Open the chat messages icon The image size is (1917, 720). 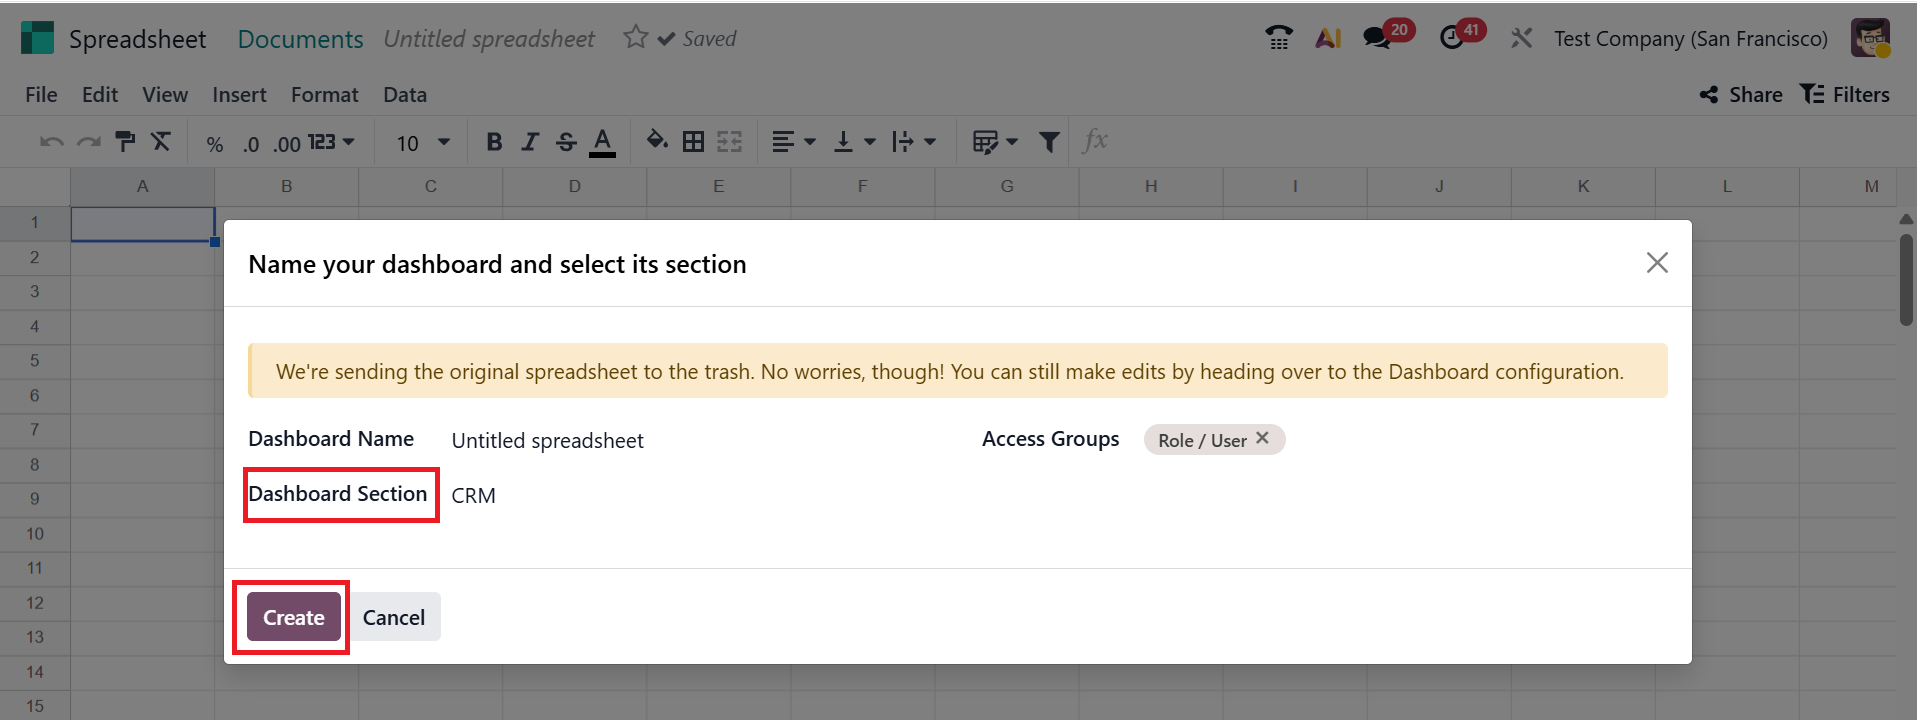pyautogui.click(x=1378, y=39)
